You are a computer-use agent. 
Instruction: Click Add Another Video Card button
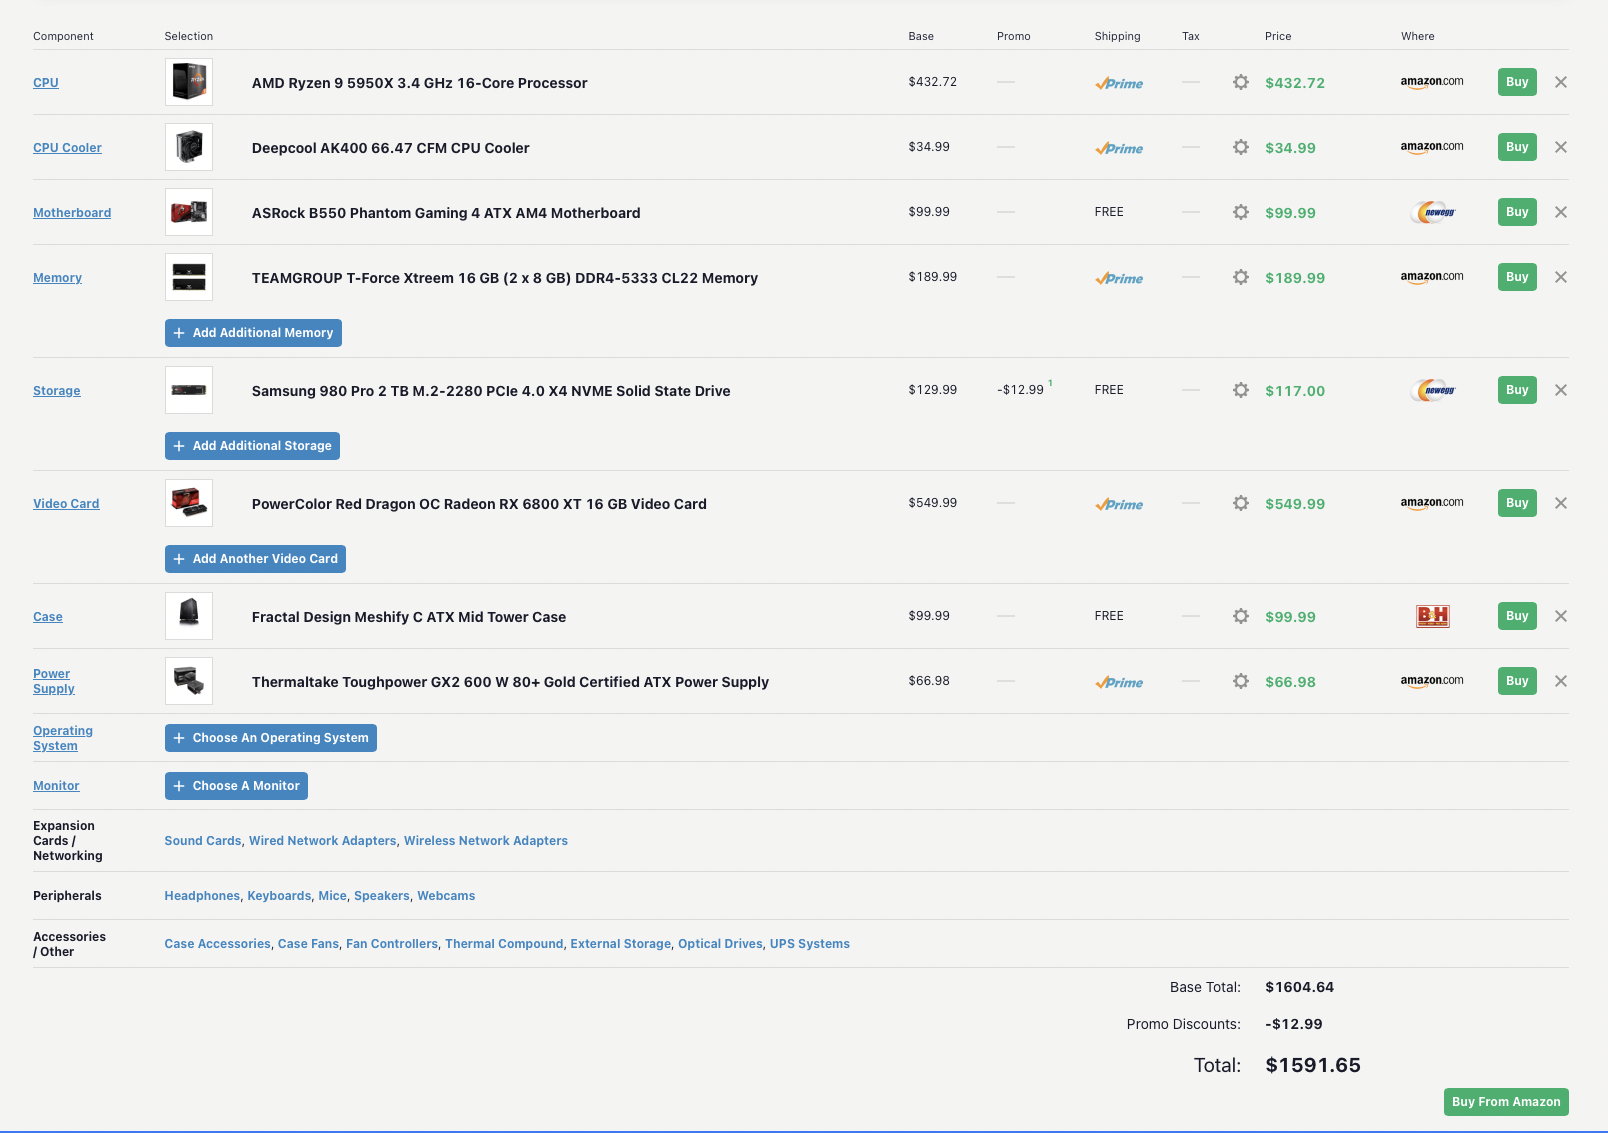tap(255, 559)
